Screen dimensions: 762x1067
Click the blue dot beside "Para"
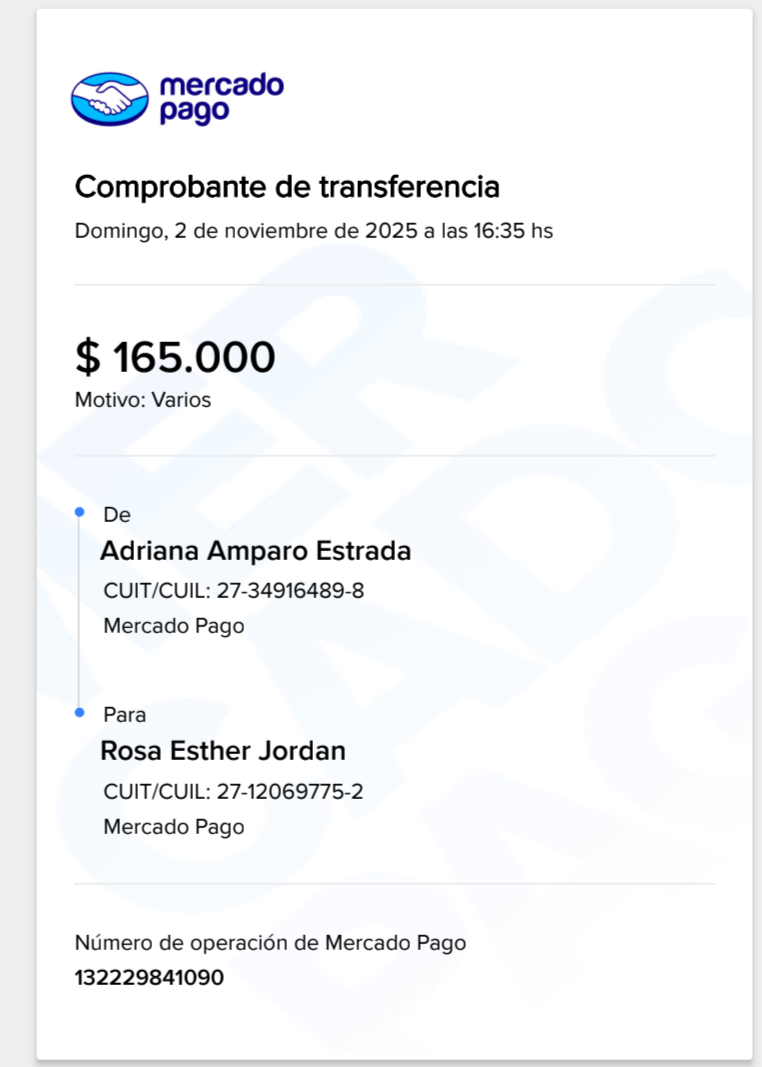point(79,712)
